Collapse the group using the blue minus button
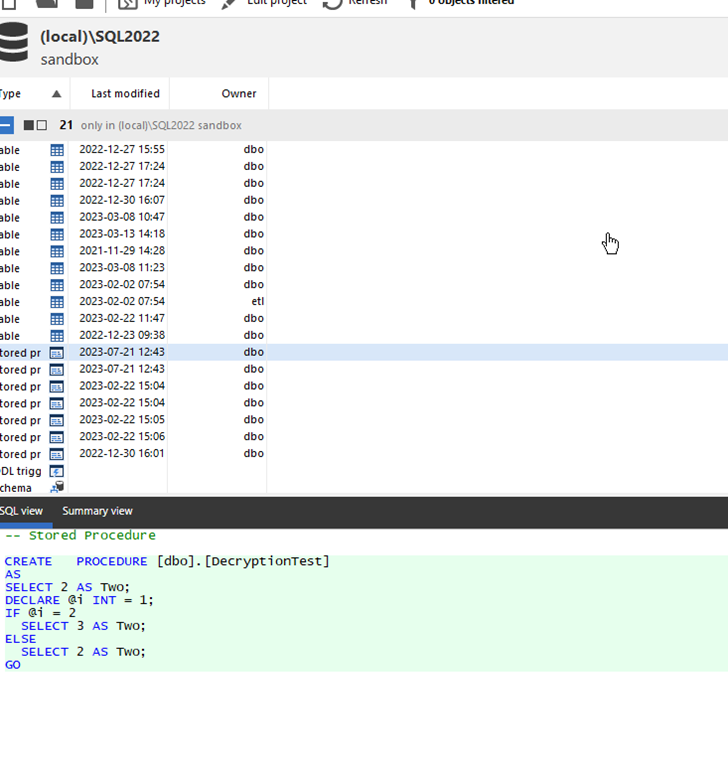 click(x=6, y=125)
